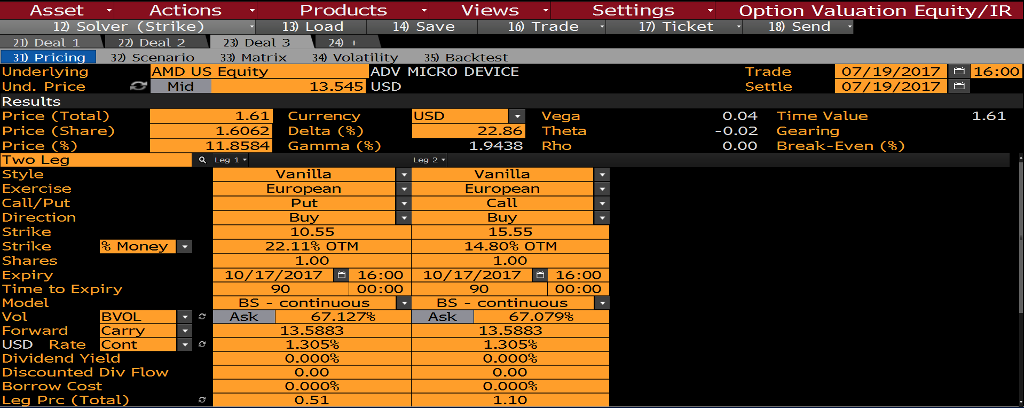Click the Delta (%) 22.86 field

[x=468, y=131]
